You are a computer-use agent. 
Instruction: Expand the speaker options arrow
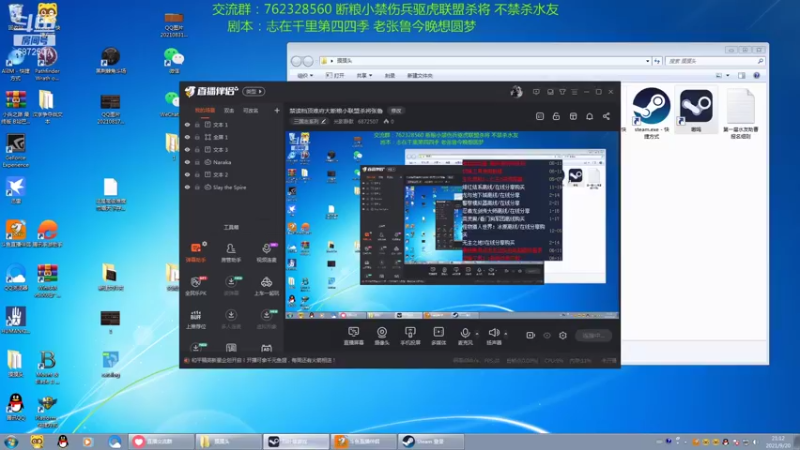[x=506, y=334]
